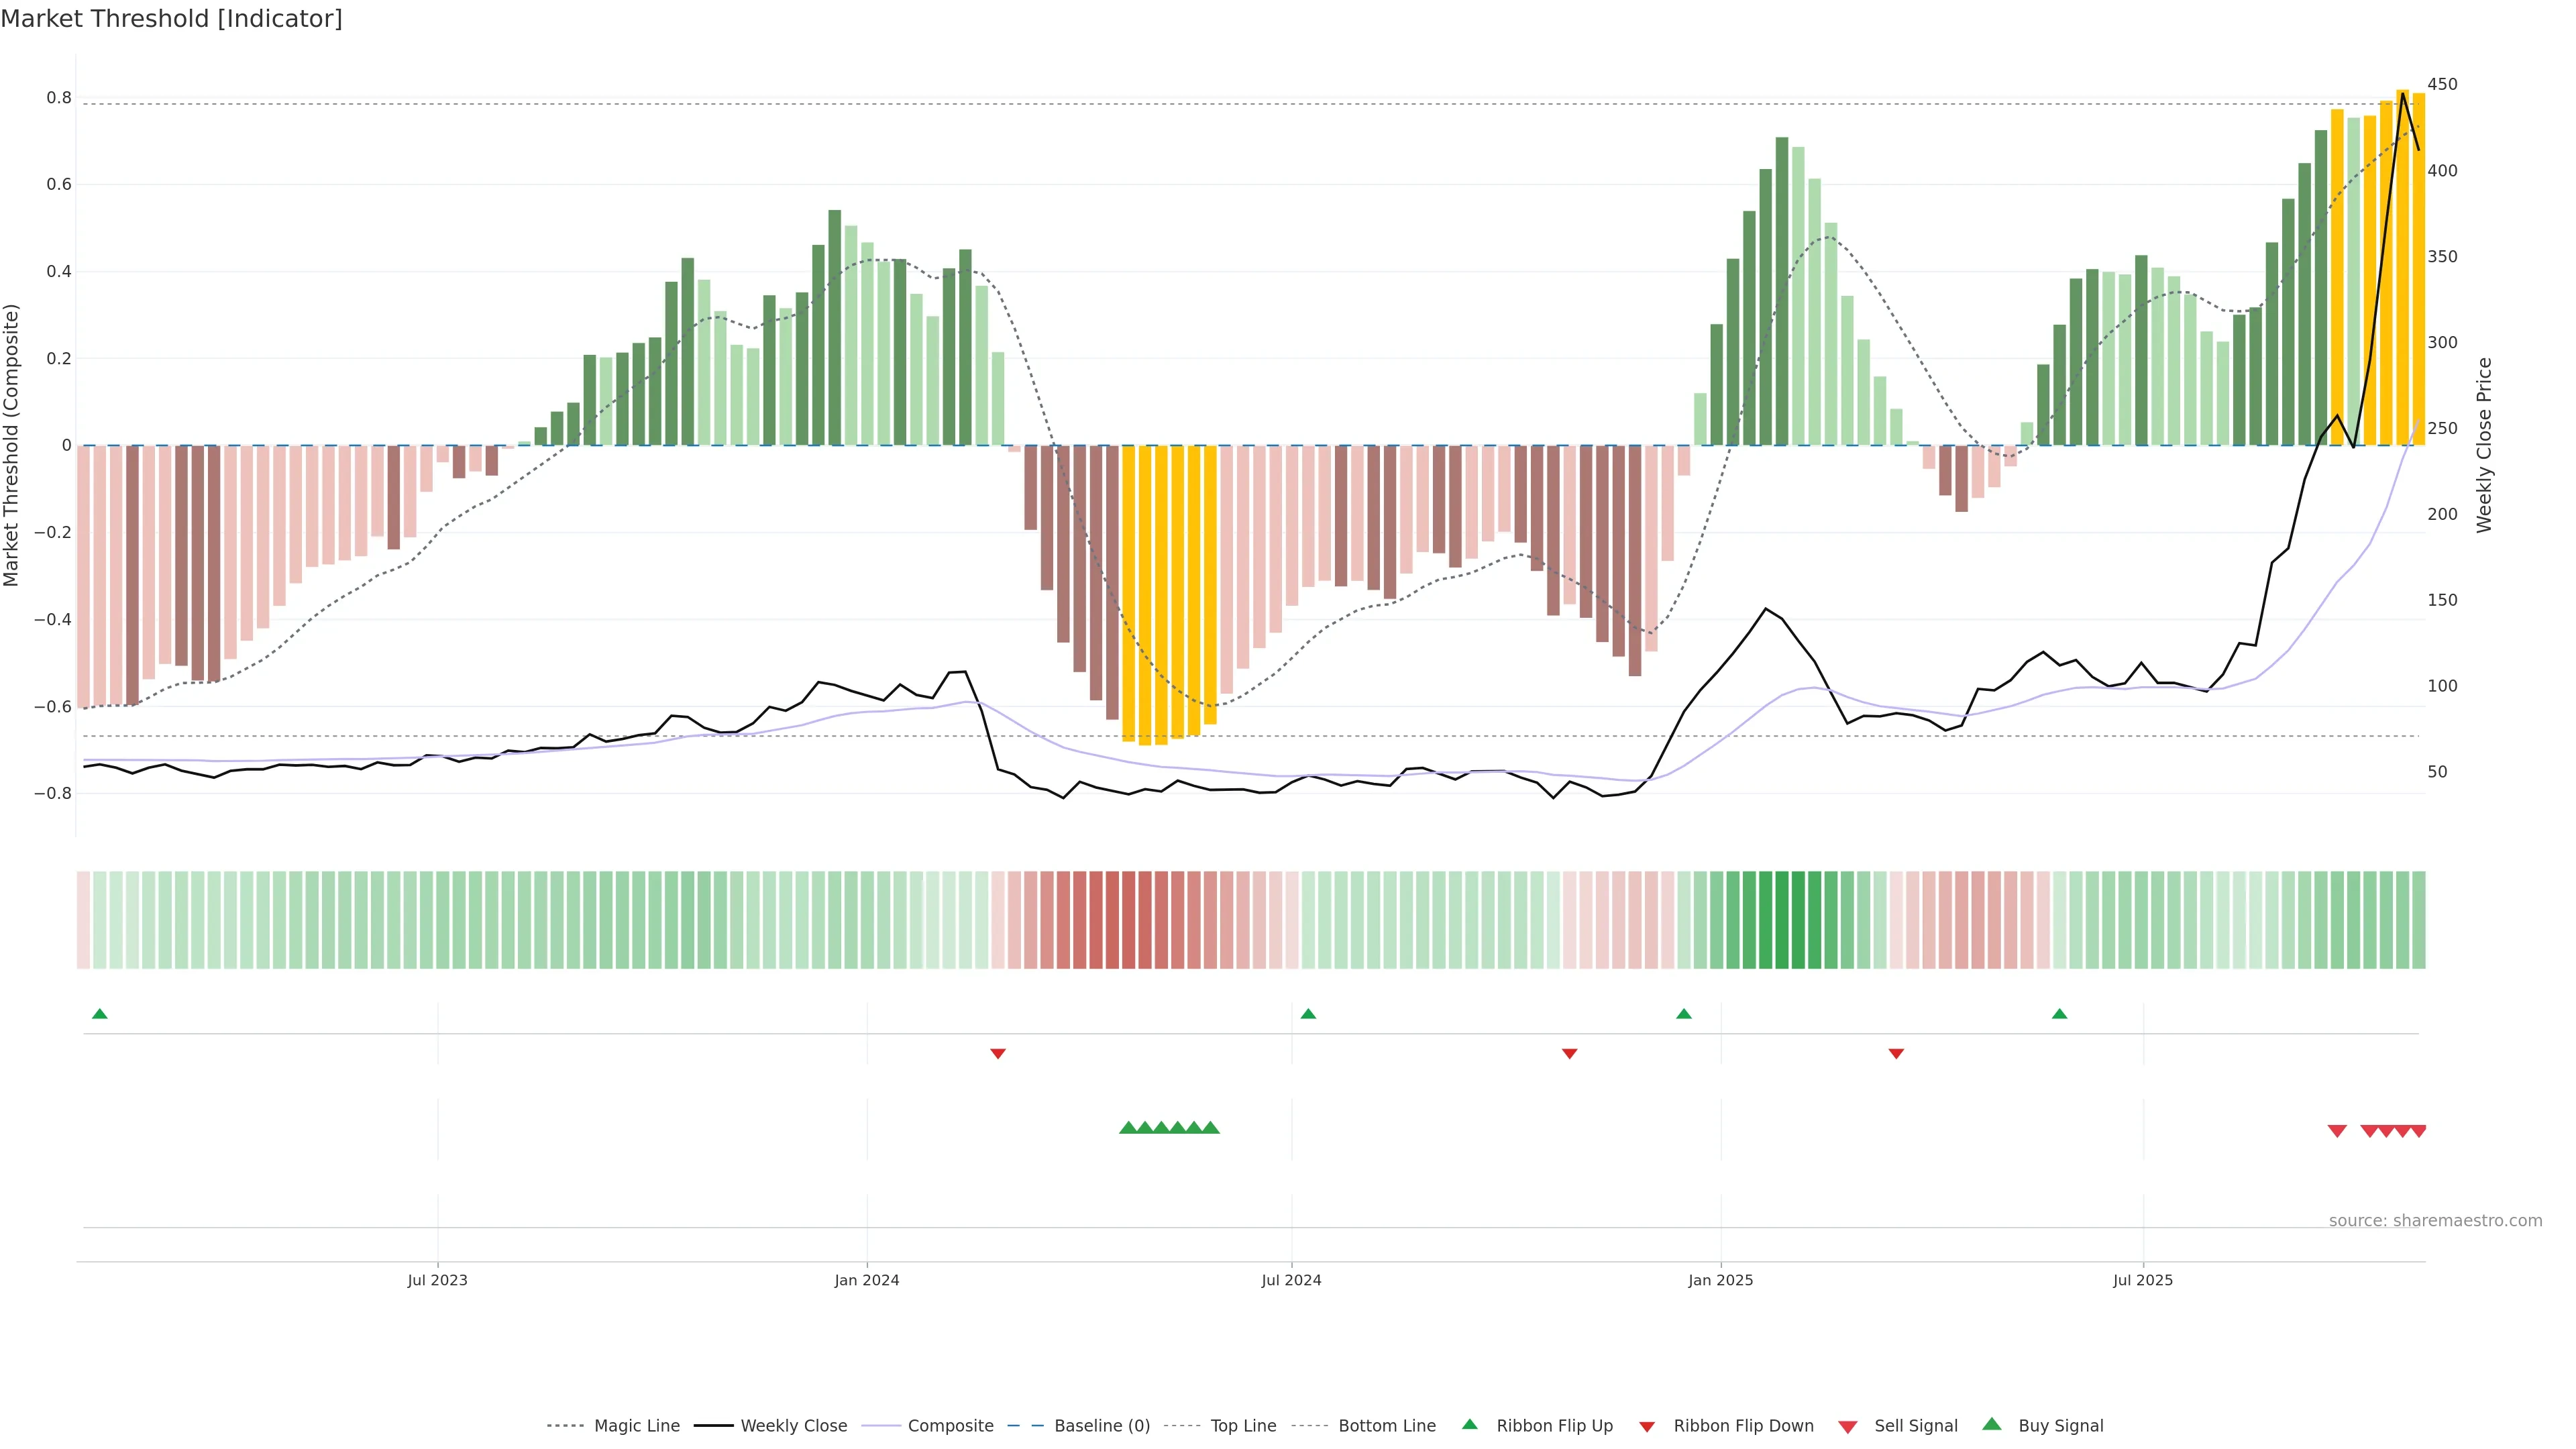Click Ribbon Flip Down marker in spring 2025
This screenshot has height=1449, width=2576.
pyautogui.click(x=1896, y=1053)
